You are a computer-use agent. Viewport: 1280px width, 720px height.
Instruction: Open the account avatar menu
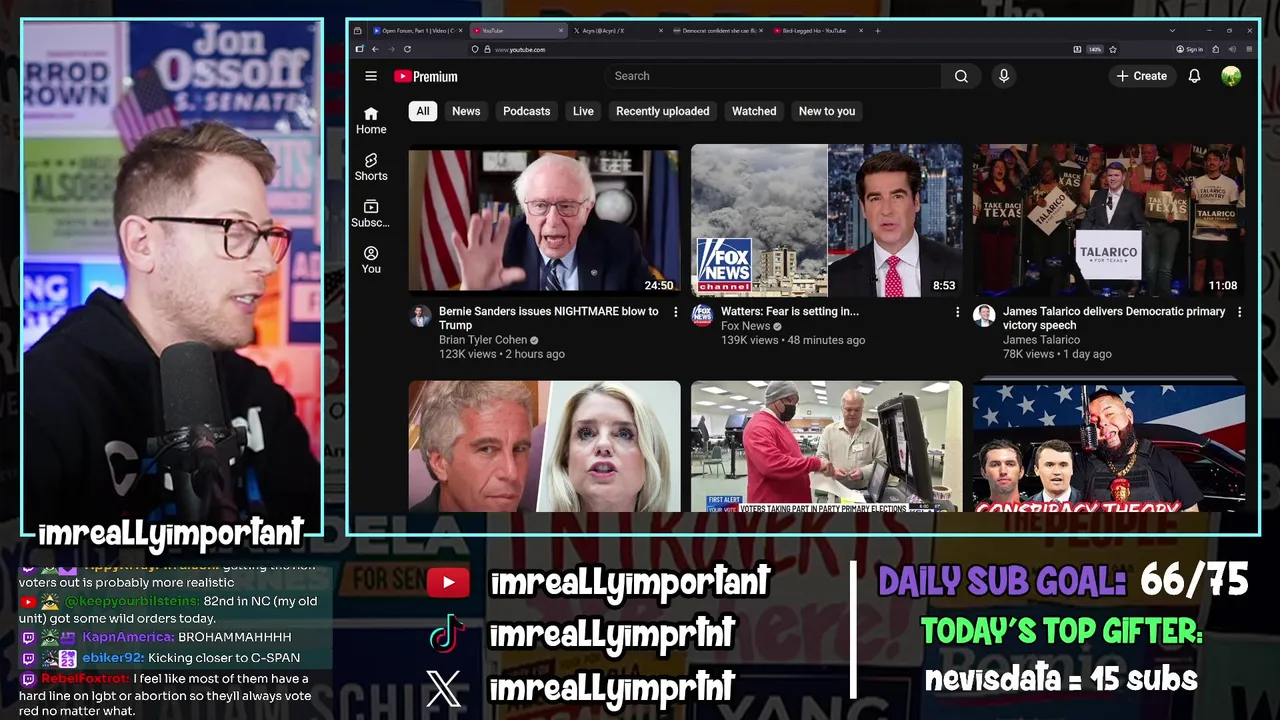tap(1231, 76)
